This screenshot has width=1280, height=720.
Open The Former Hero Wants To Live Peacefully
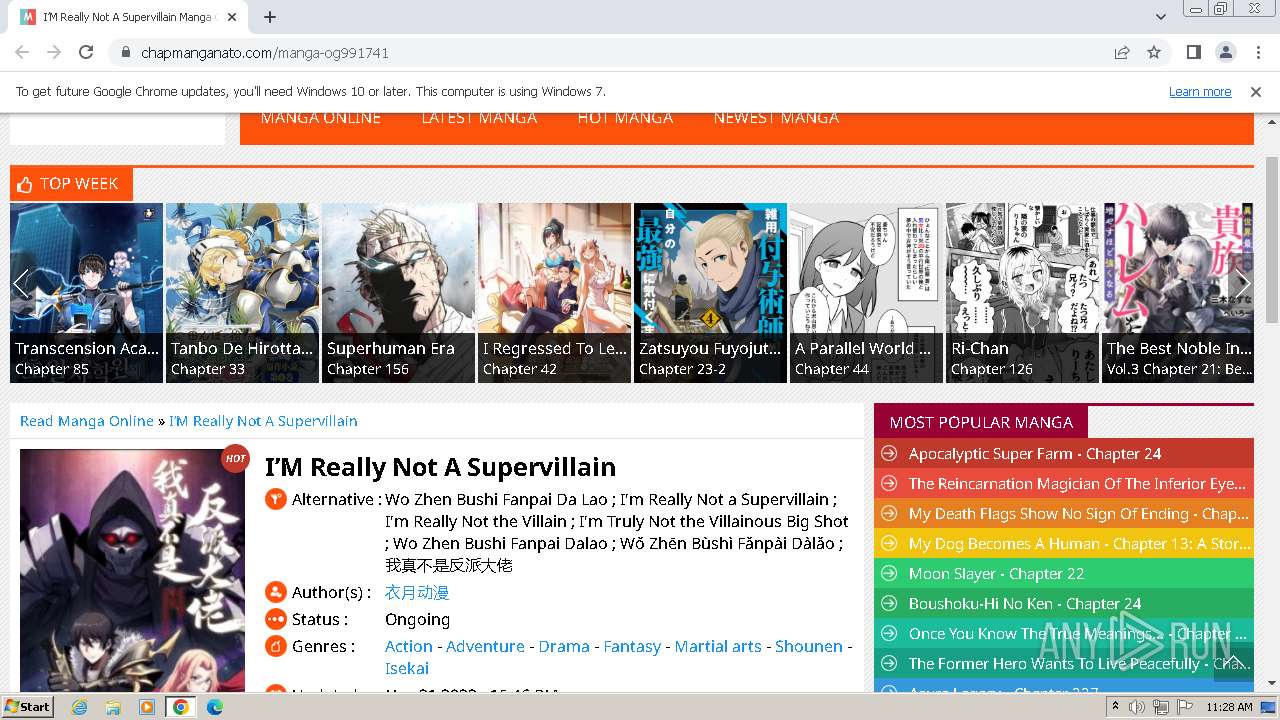(1078, 664)
